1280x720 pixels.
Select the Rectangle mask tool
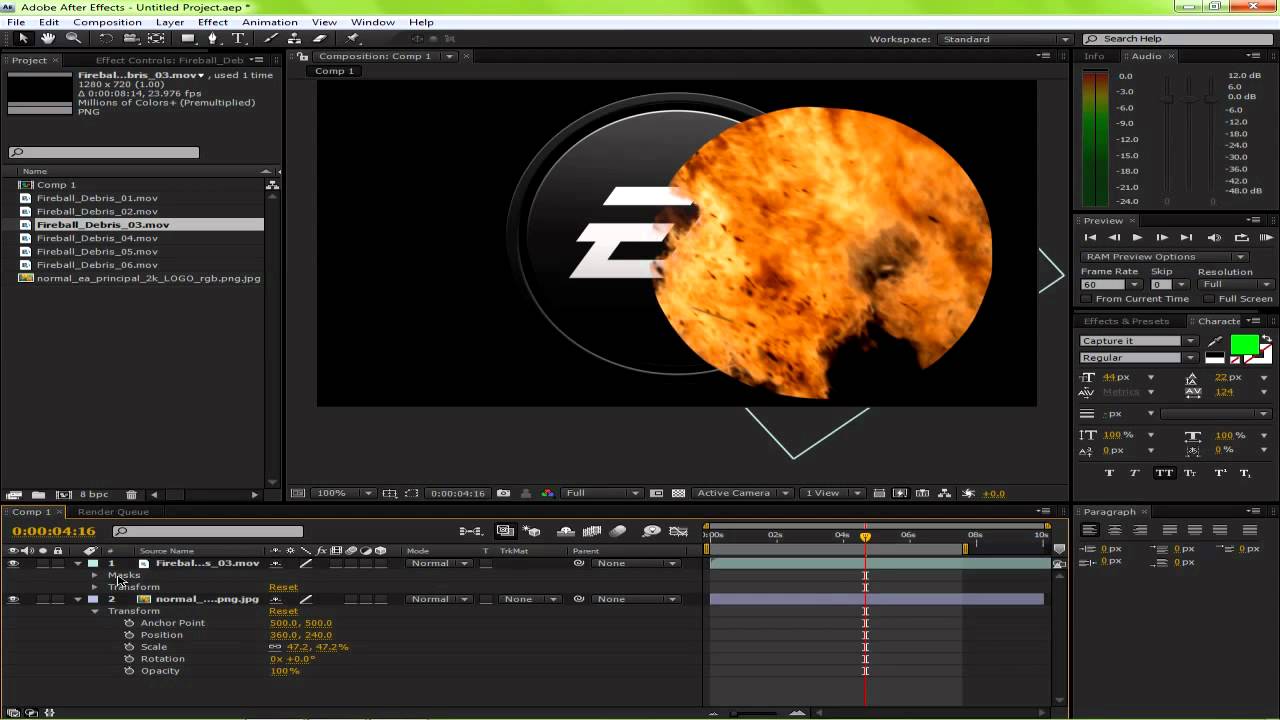188,38
